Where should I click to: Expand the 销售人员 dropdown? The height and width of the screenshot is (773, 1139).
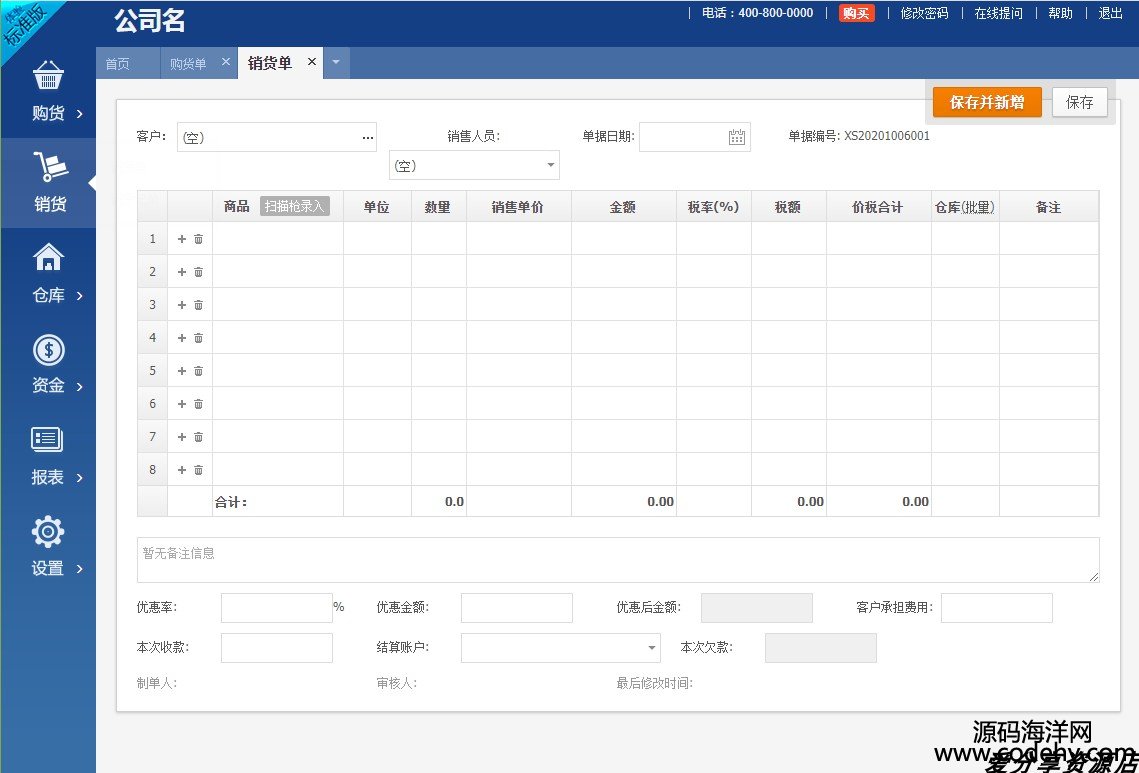coord(549,165)
